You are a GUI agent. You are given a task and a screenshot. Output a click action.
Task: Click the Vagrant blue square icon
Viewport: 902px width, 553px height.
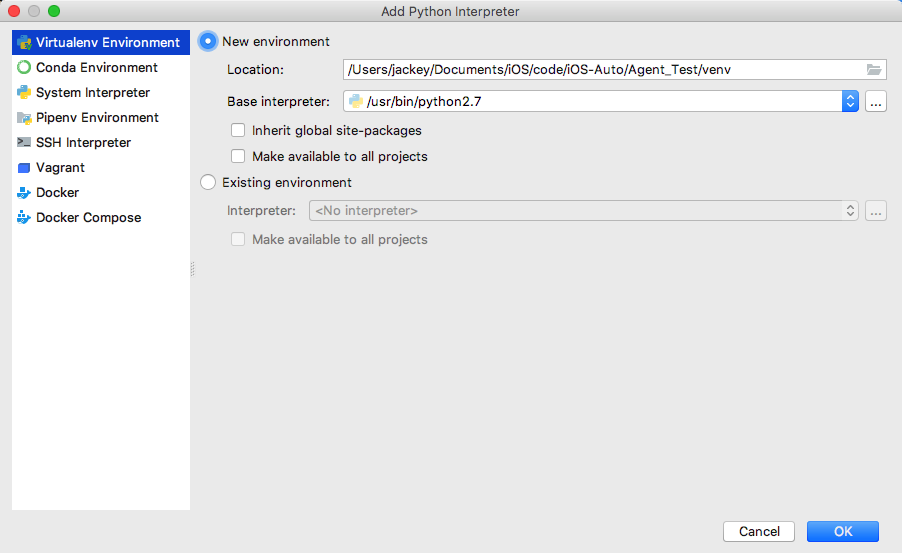[24, 168]
